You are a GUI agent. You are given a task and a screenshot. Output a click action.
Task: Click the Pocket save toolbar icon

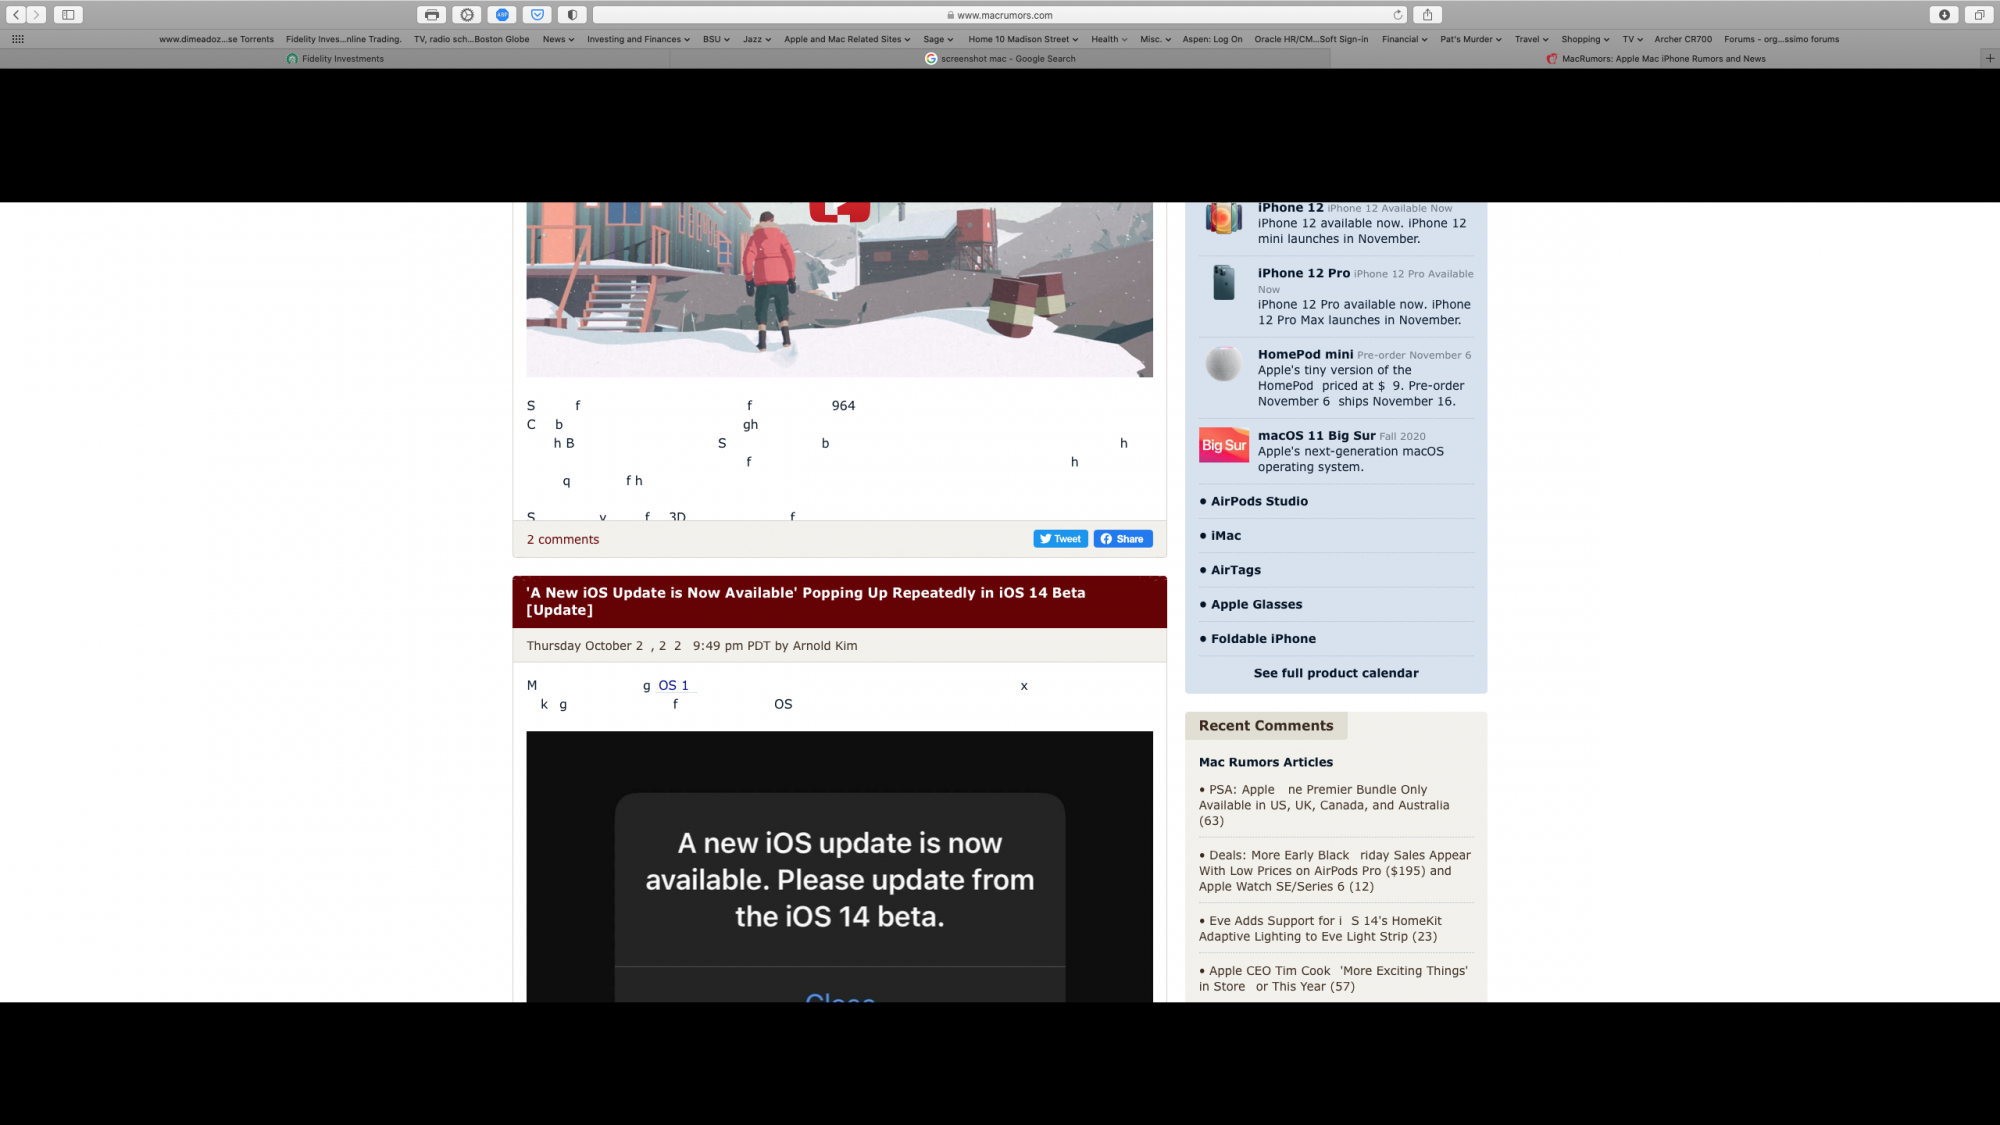click(537, 15)
